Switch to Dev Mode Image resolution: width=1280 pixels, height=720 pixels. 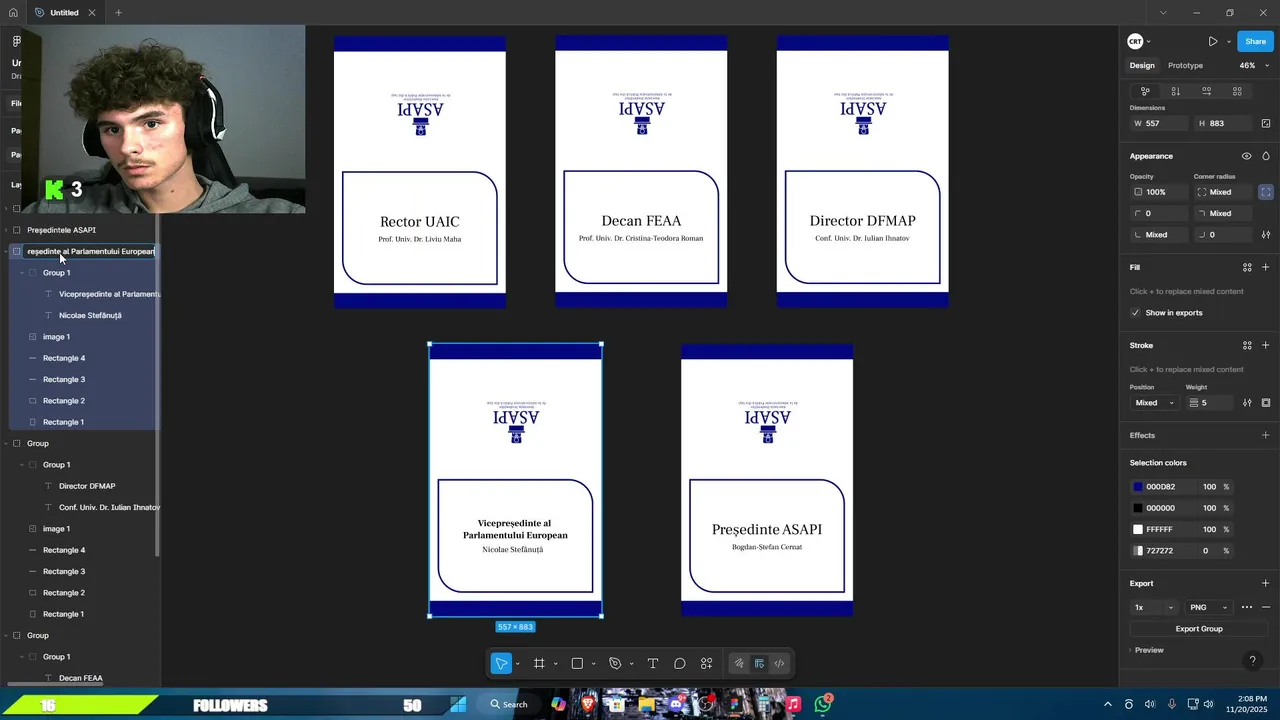(x=779, y=664)
